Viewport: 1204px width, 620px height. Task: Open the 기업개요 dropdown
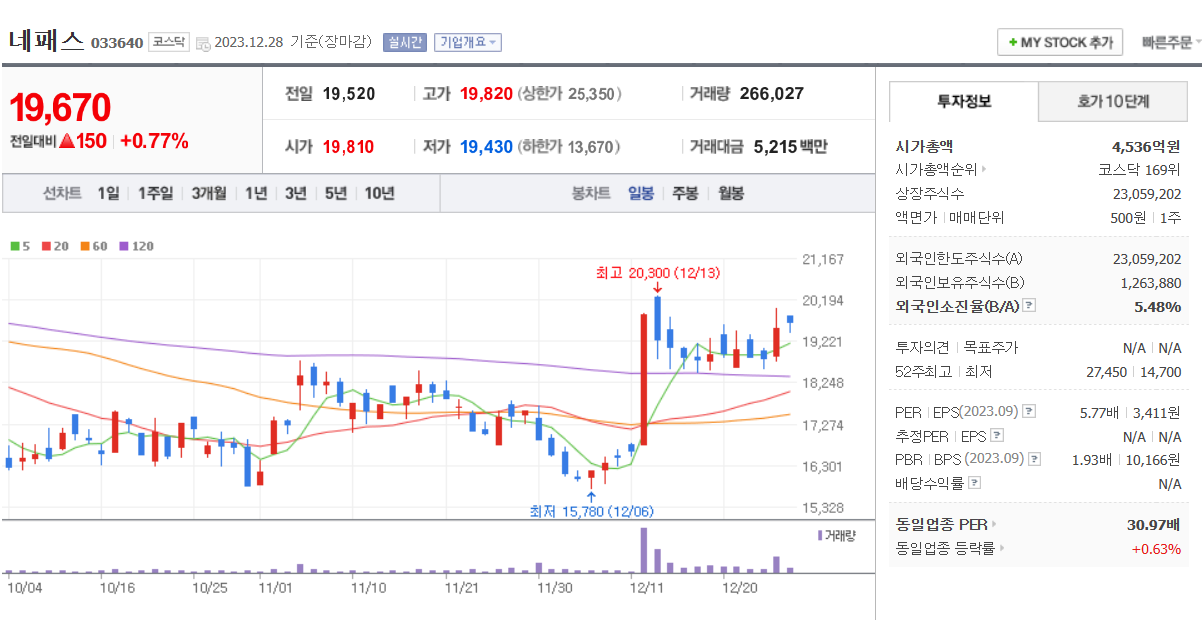[x=468, y=42]
